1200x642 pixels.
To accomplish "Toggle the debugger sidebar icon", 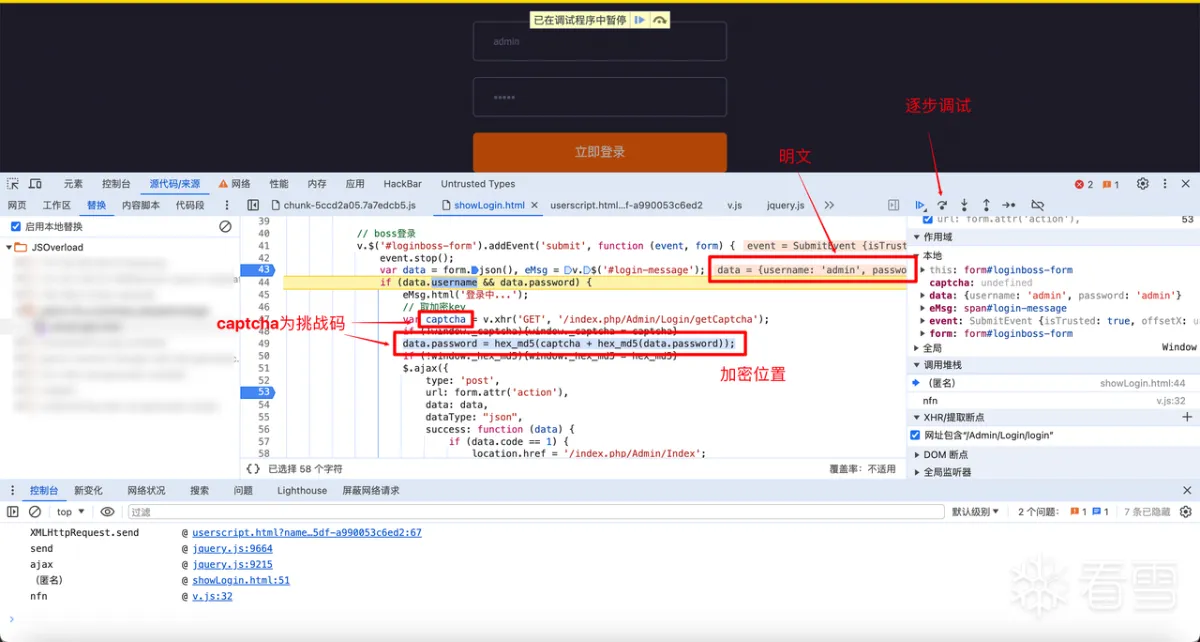I will pyautogui.click(x=894, y=205).
